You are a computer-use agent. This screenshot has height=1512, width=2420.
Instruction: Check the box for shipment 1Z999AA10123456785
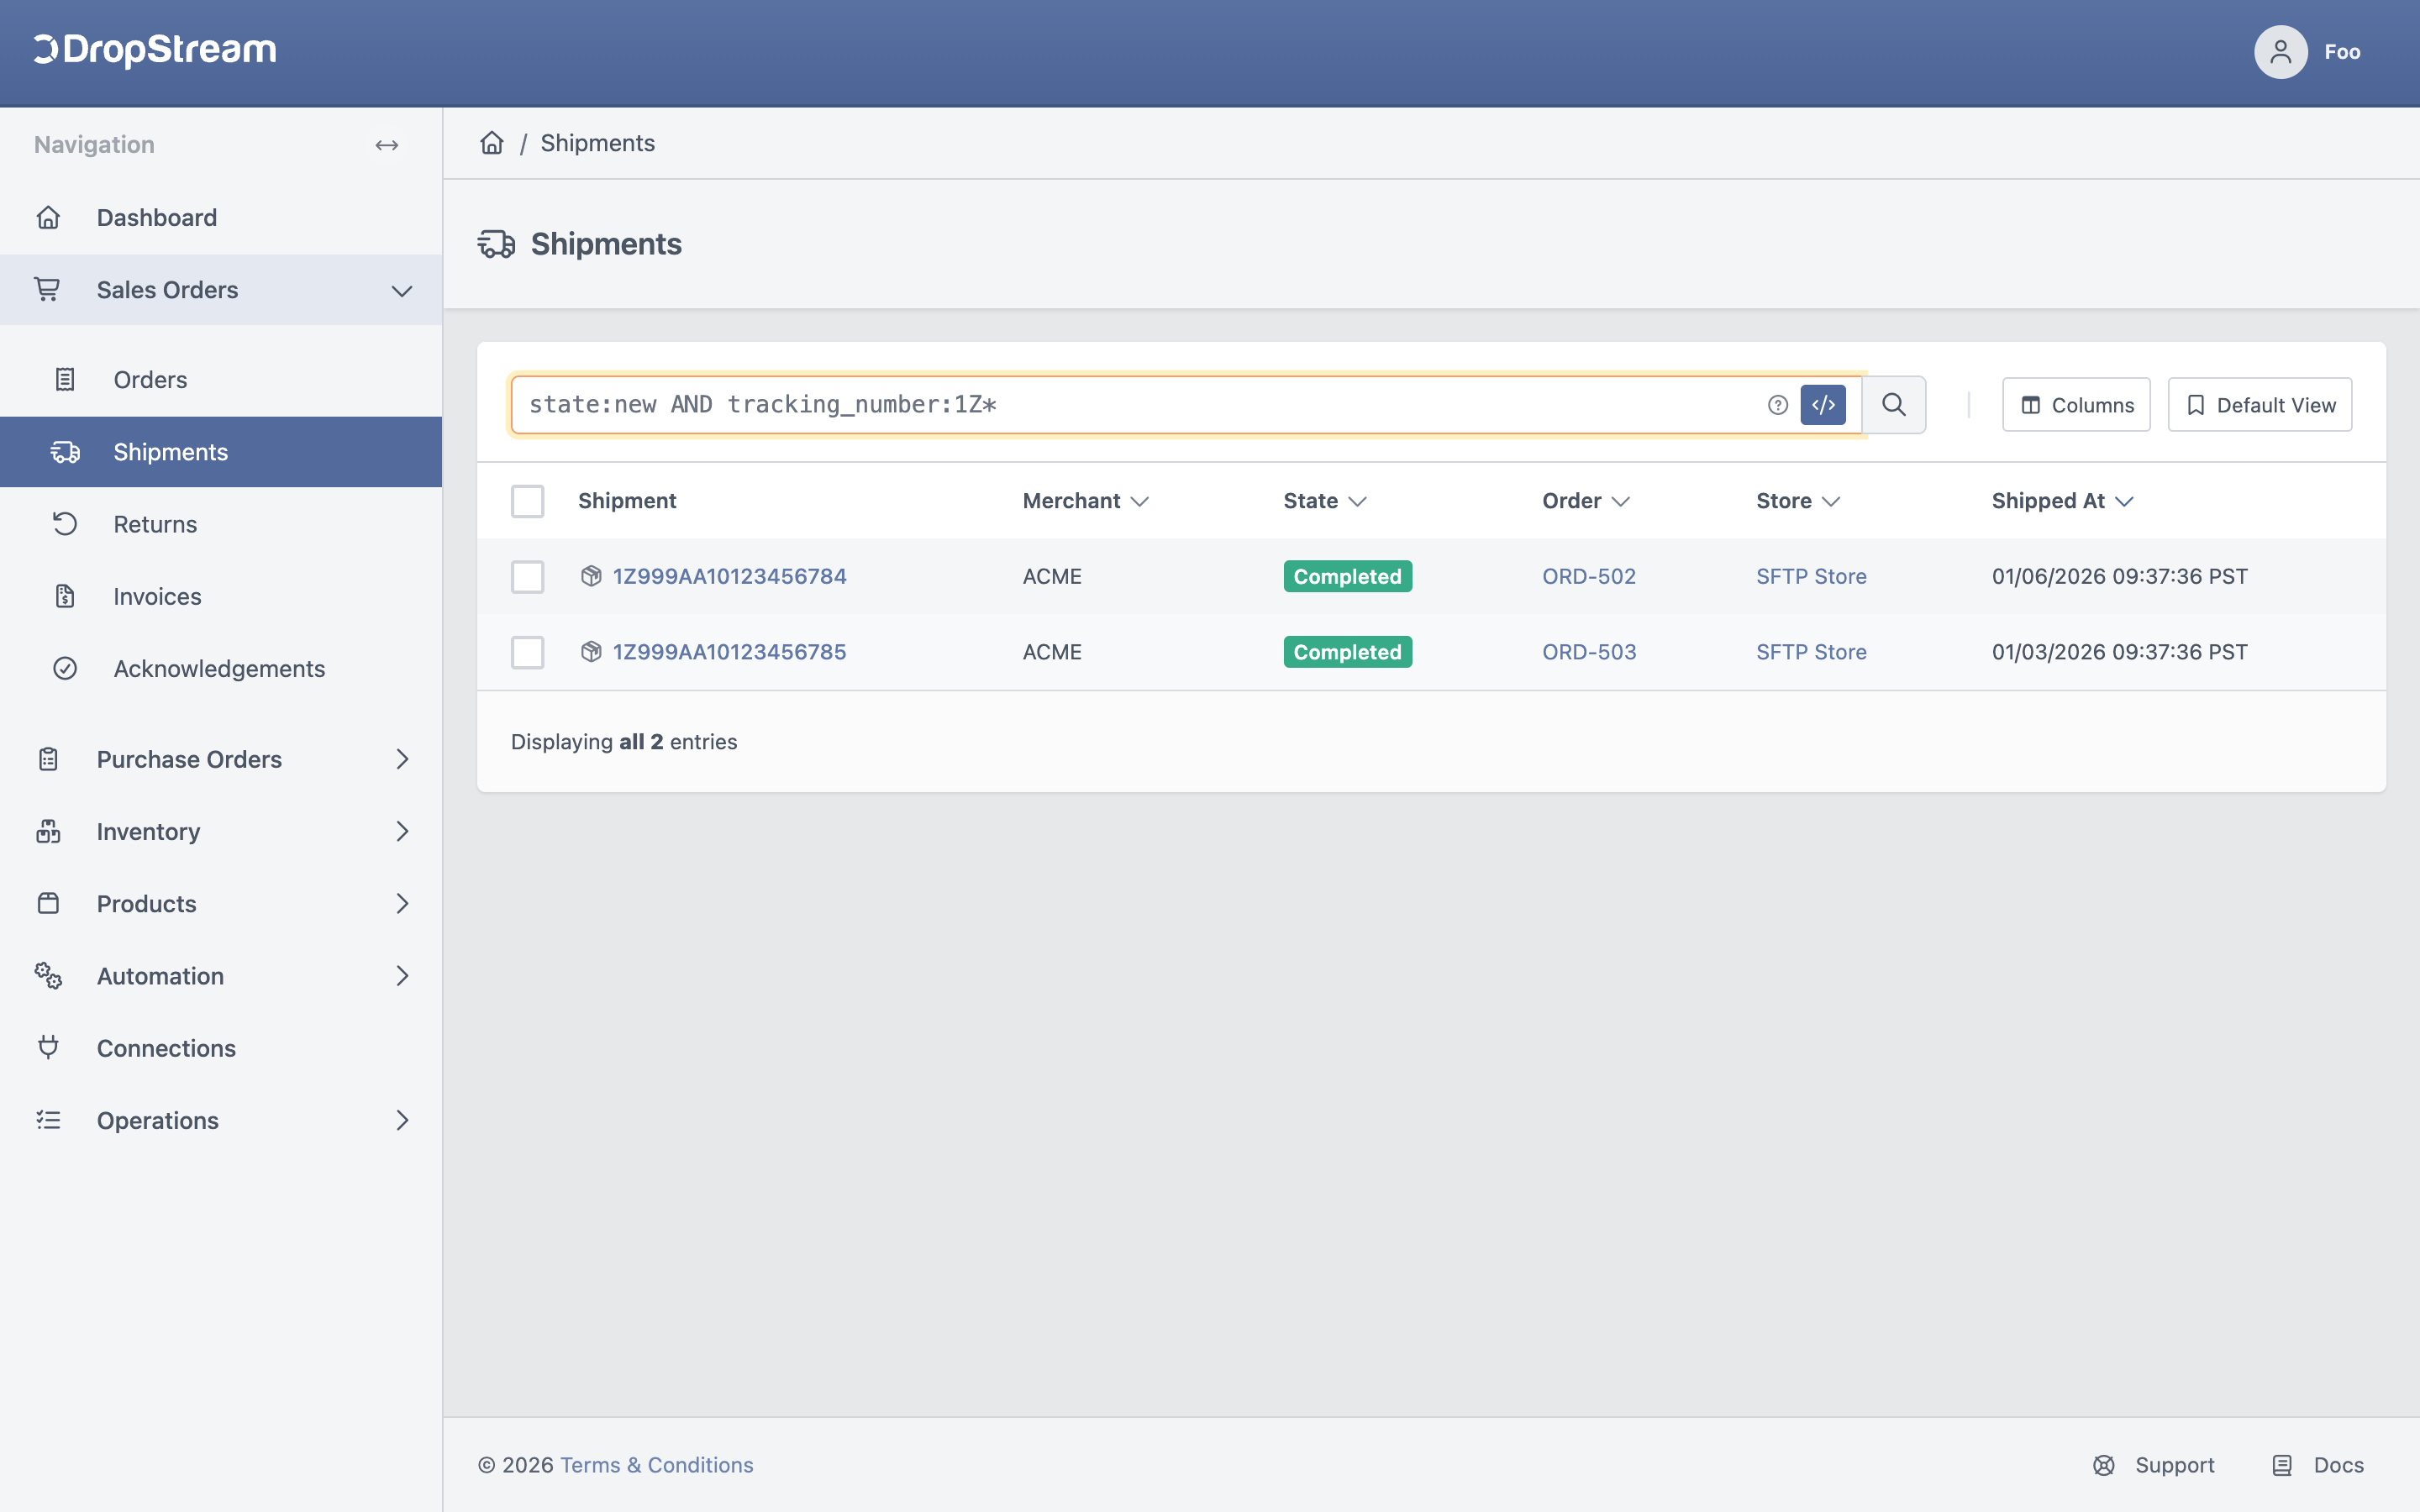pyautogui.click(x=528, y=652)
